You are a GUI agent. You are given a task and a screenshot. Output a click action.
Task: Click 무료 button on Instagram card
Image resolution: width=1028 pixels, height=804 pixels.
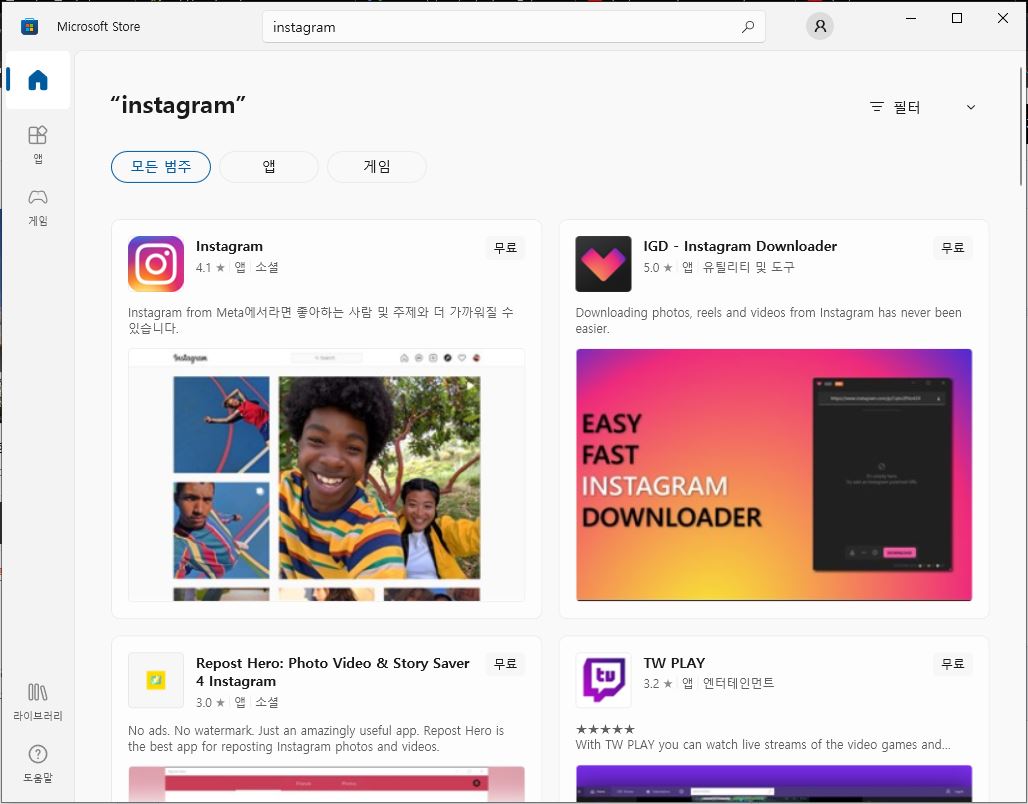point(505,248)
